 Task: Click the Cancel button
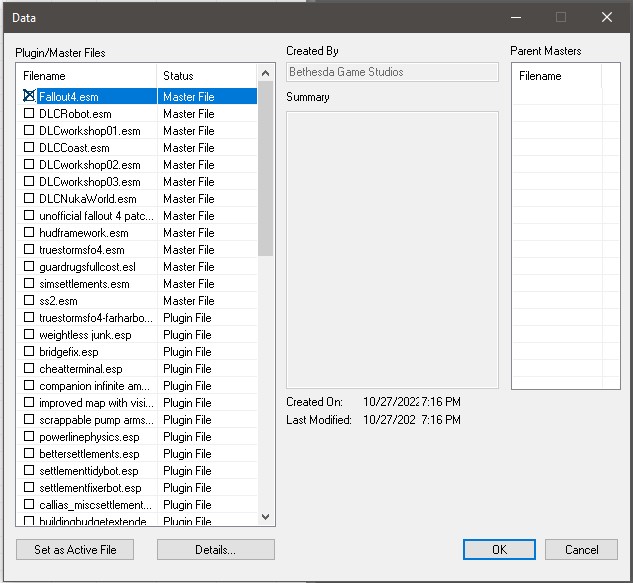[581, 549]
